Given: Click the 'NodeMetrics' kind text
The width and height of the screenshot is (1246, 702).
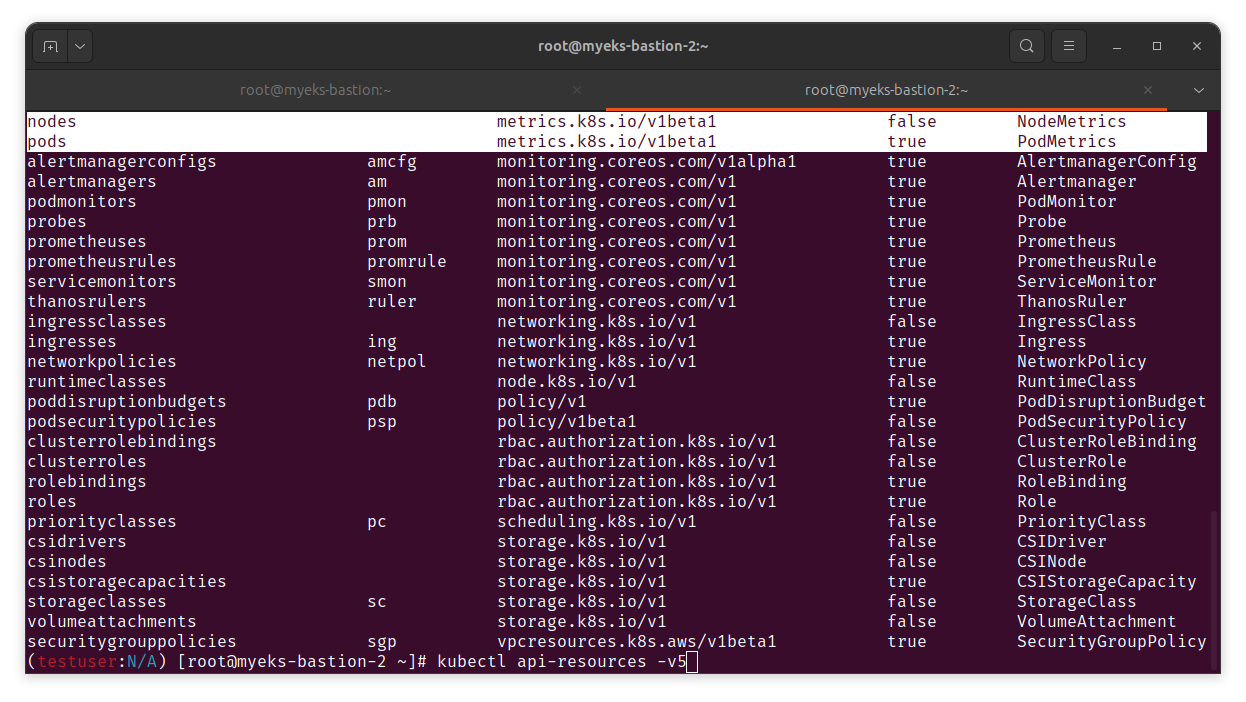Looking at the screenshot, I should 1072,121.
